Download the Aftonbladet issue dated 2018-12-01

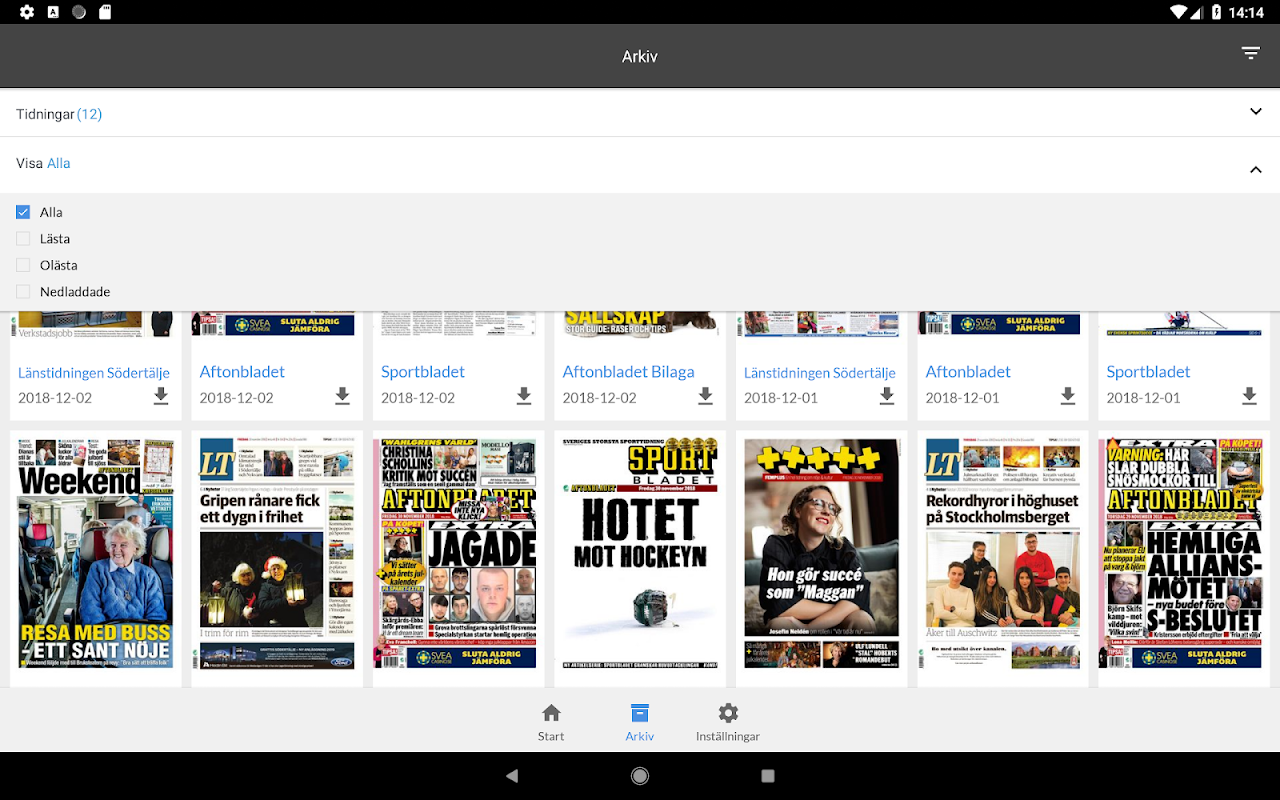click(x=1068, y=397)
